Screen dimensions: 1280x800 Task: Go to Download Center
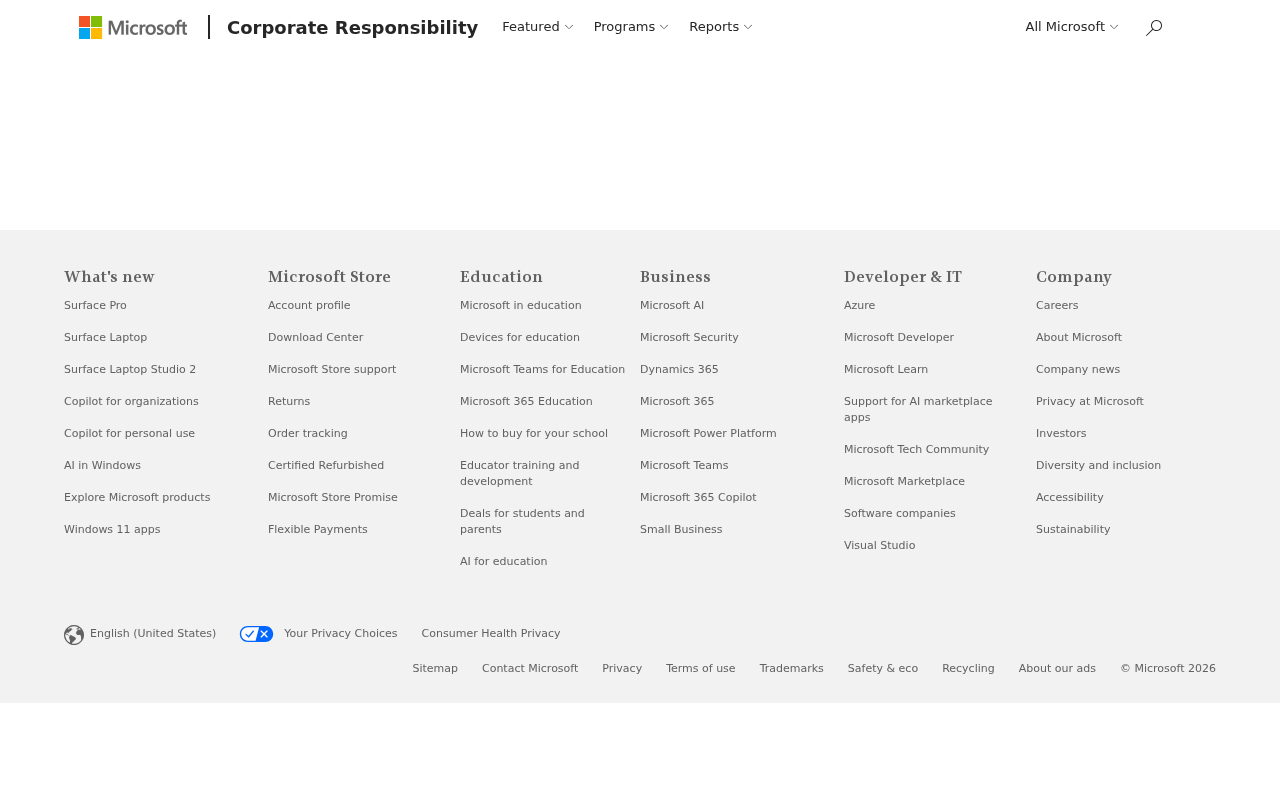(315, 338)
